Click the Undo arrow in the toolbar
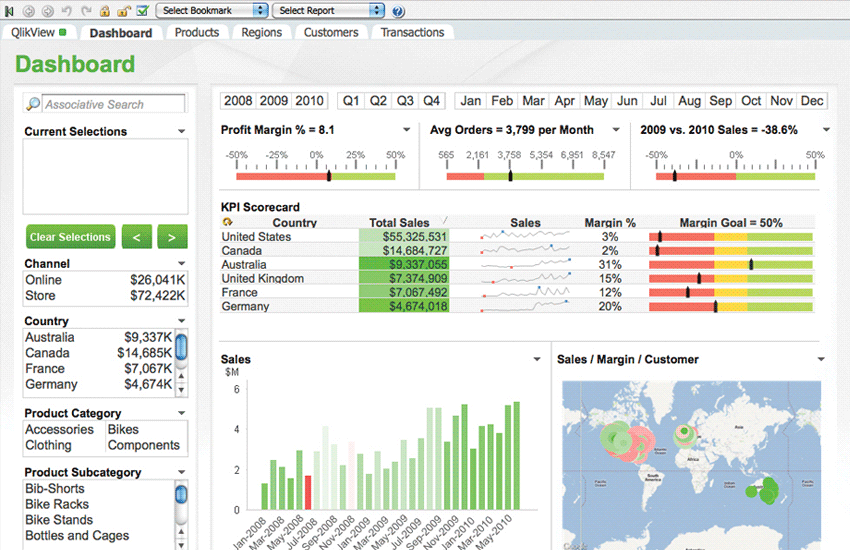The image size is (850, 550). (67, 10)
